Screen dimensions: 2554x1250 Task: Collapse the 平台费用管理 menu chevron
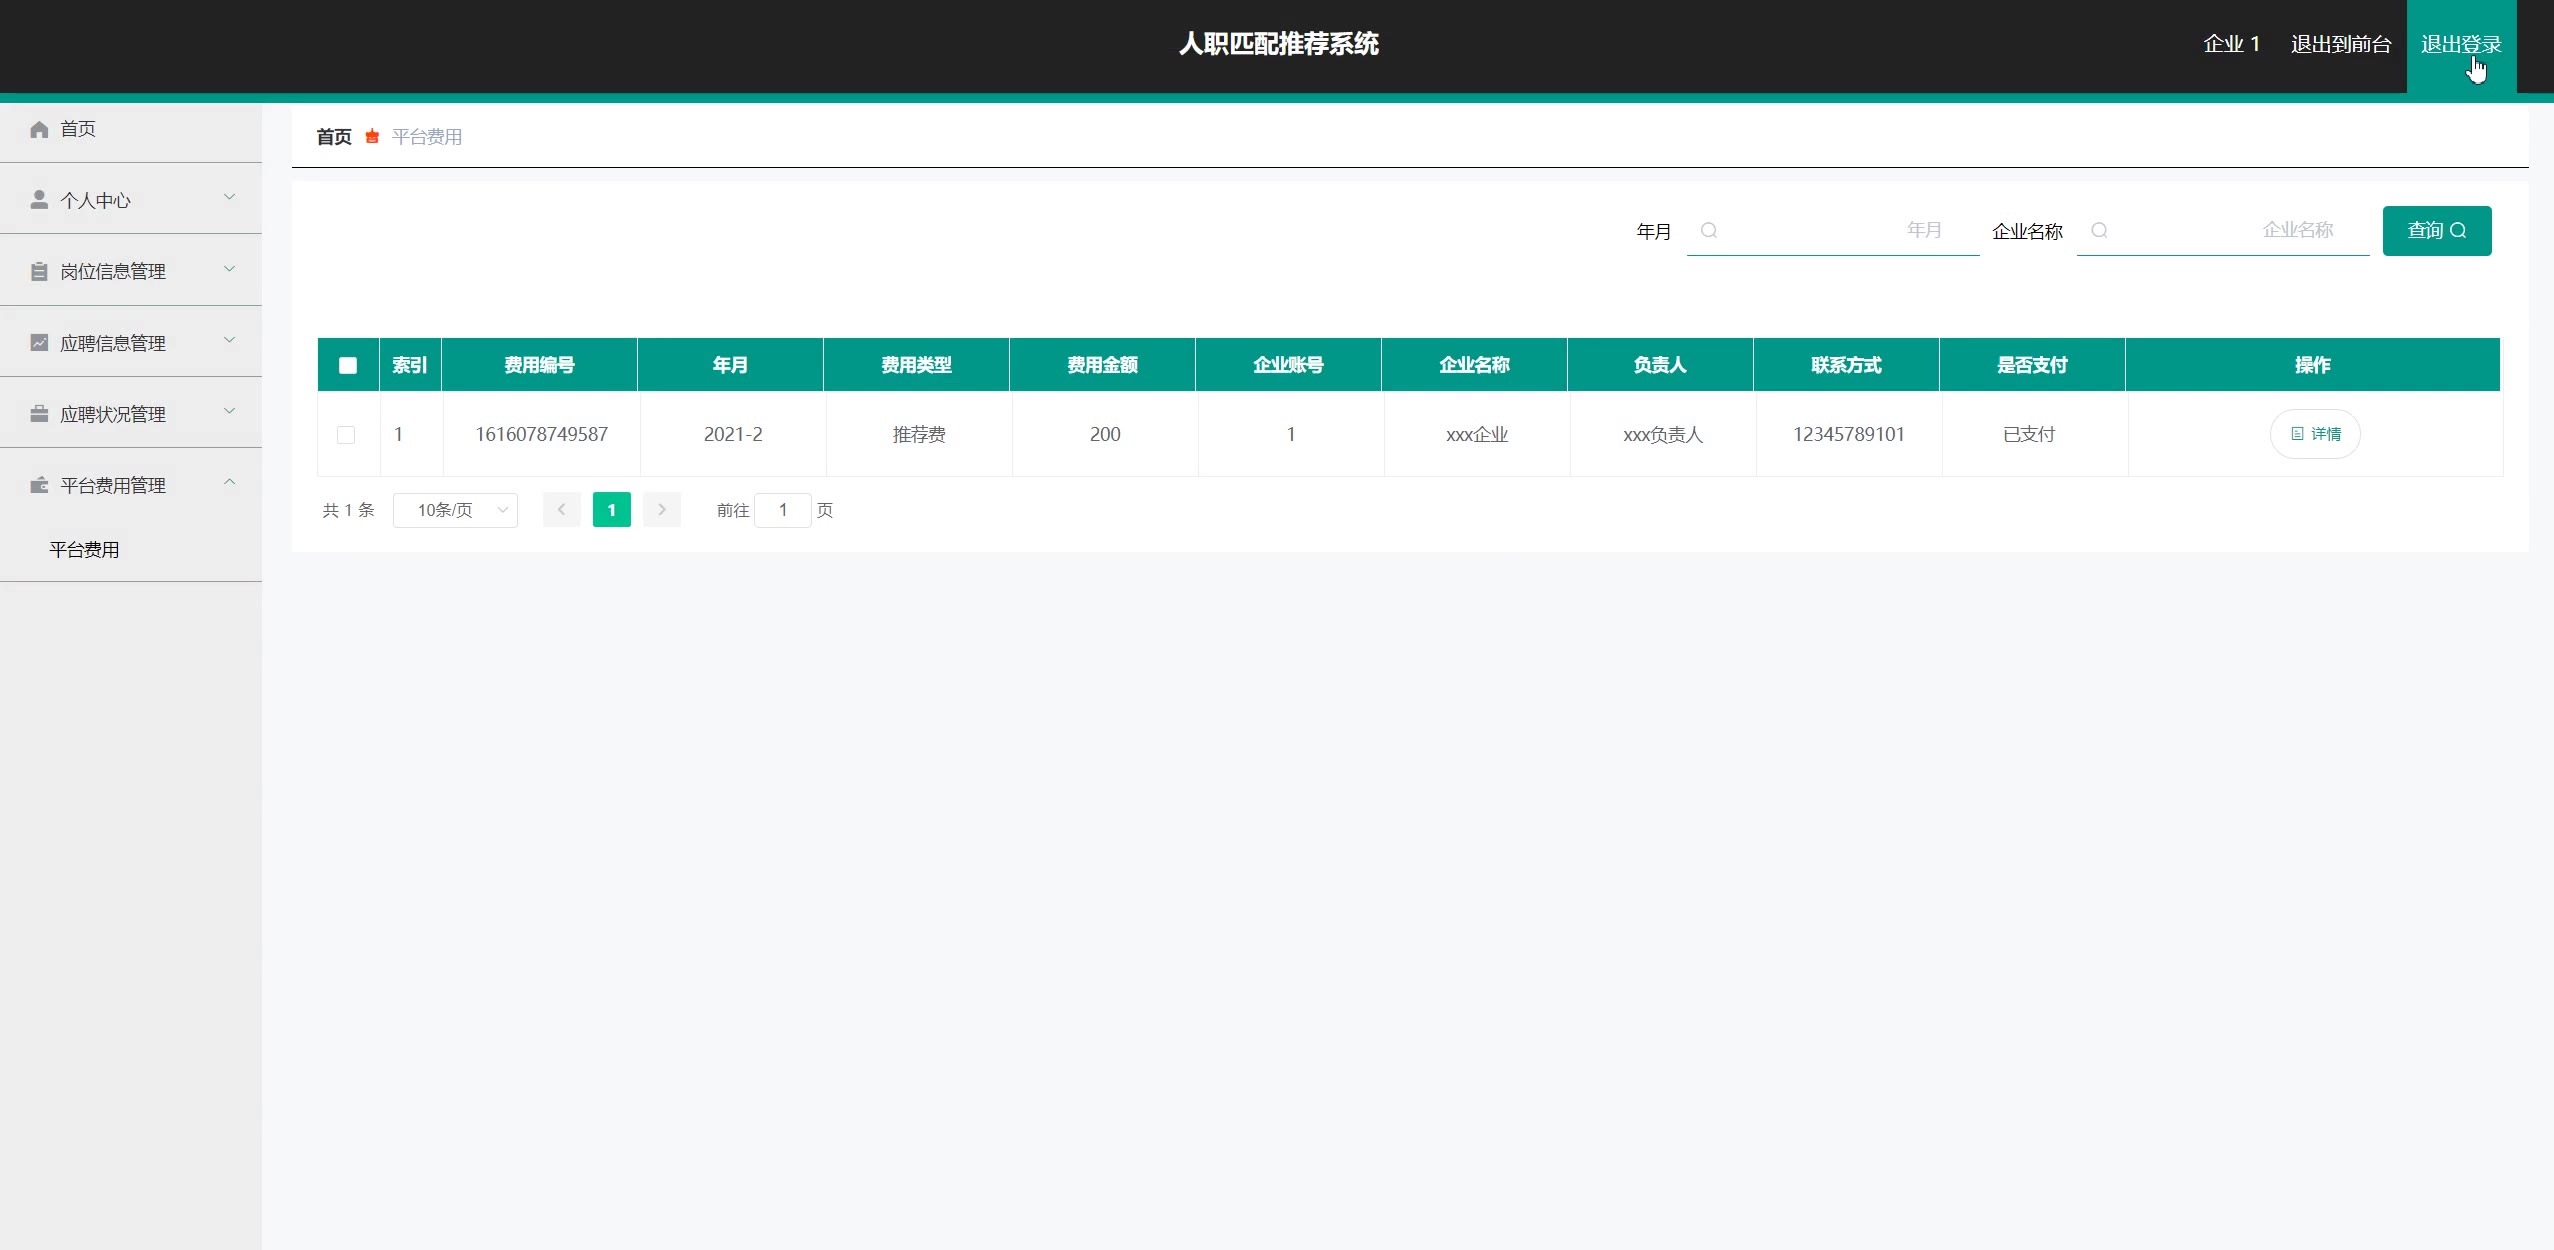tap(229, 483)
